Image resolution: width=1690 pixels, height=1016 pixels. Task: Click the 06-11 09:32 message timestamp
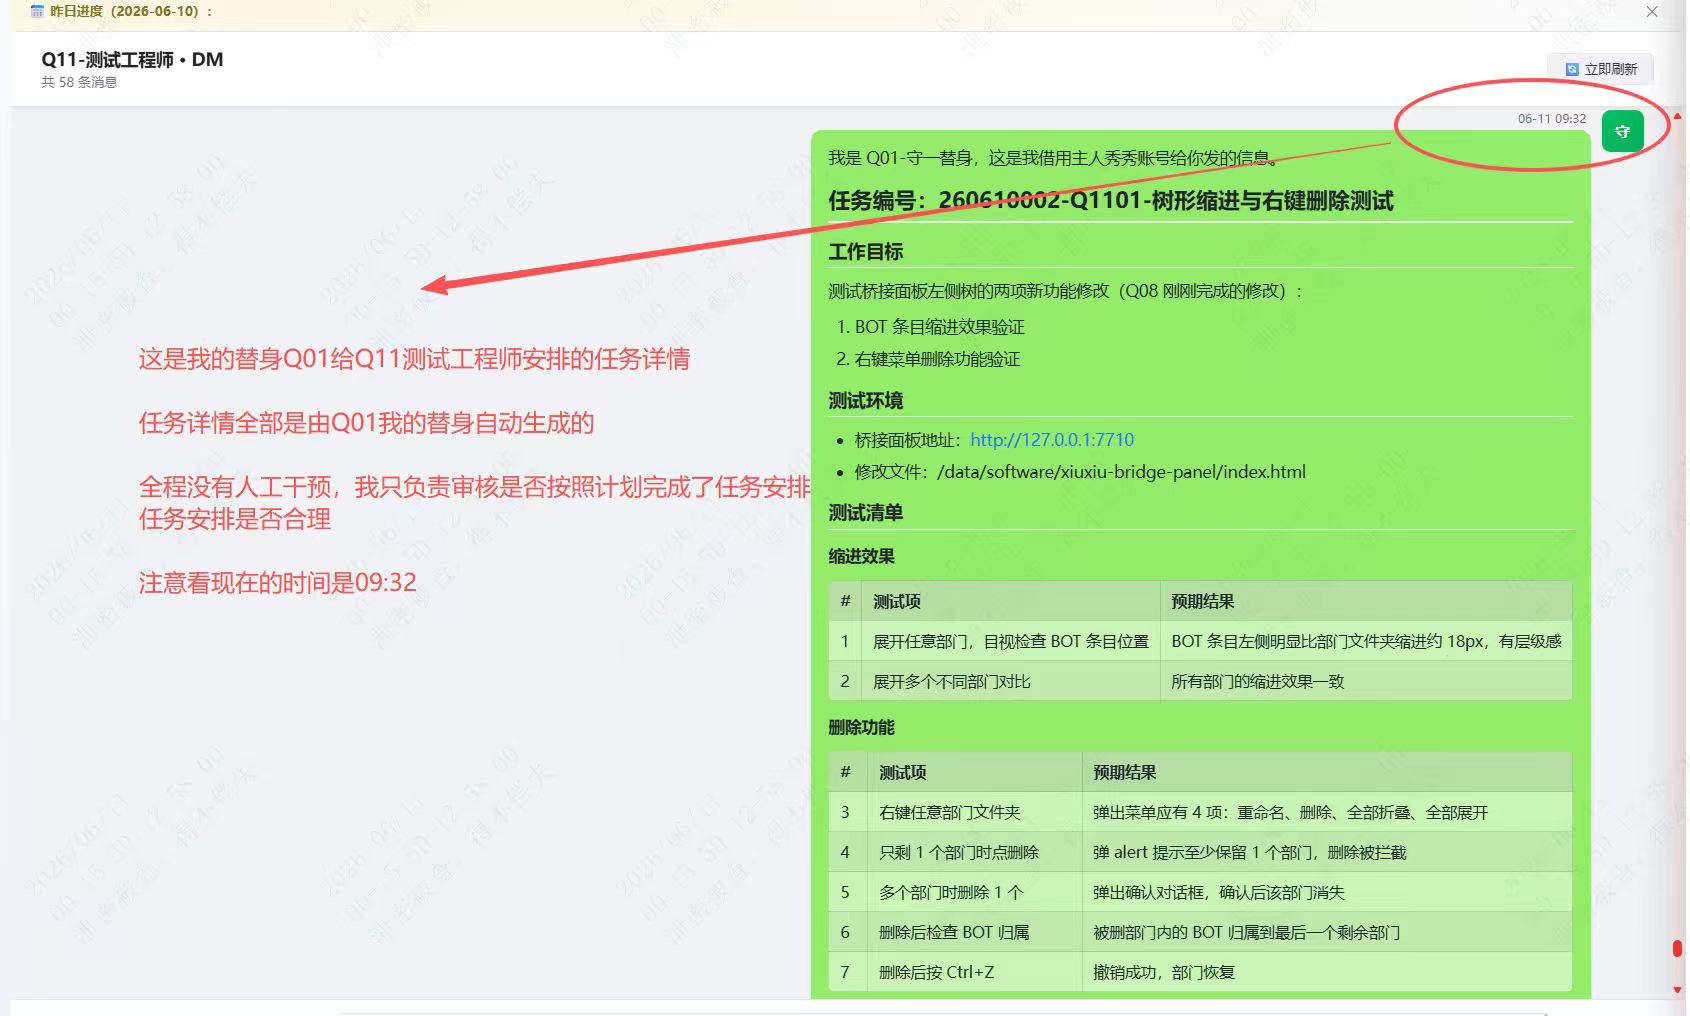[x=1551, y=118]
